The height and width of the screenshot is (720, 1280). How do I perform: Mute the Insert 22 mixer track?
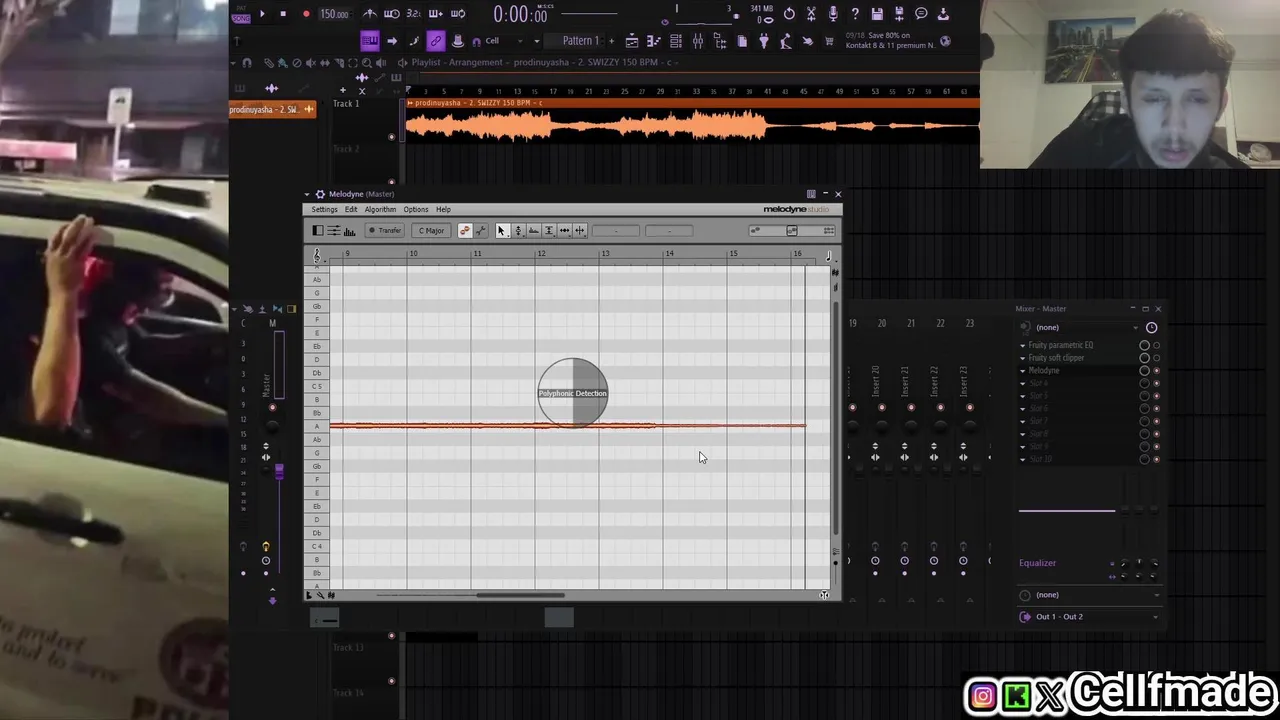(x=940, y=407)
